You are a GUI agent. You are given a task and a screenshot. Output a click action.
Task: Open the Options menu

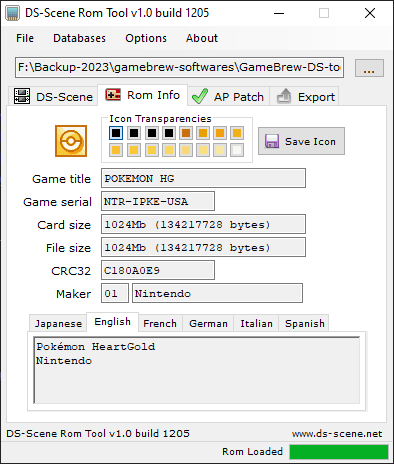point(146,38)
